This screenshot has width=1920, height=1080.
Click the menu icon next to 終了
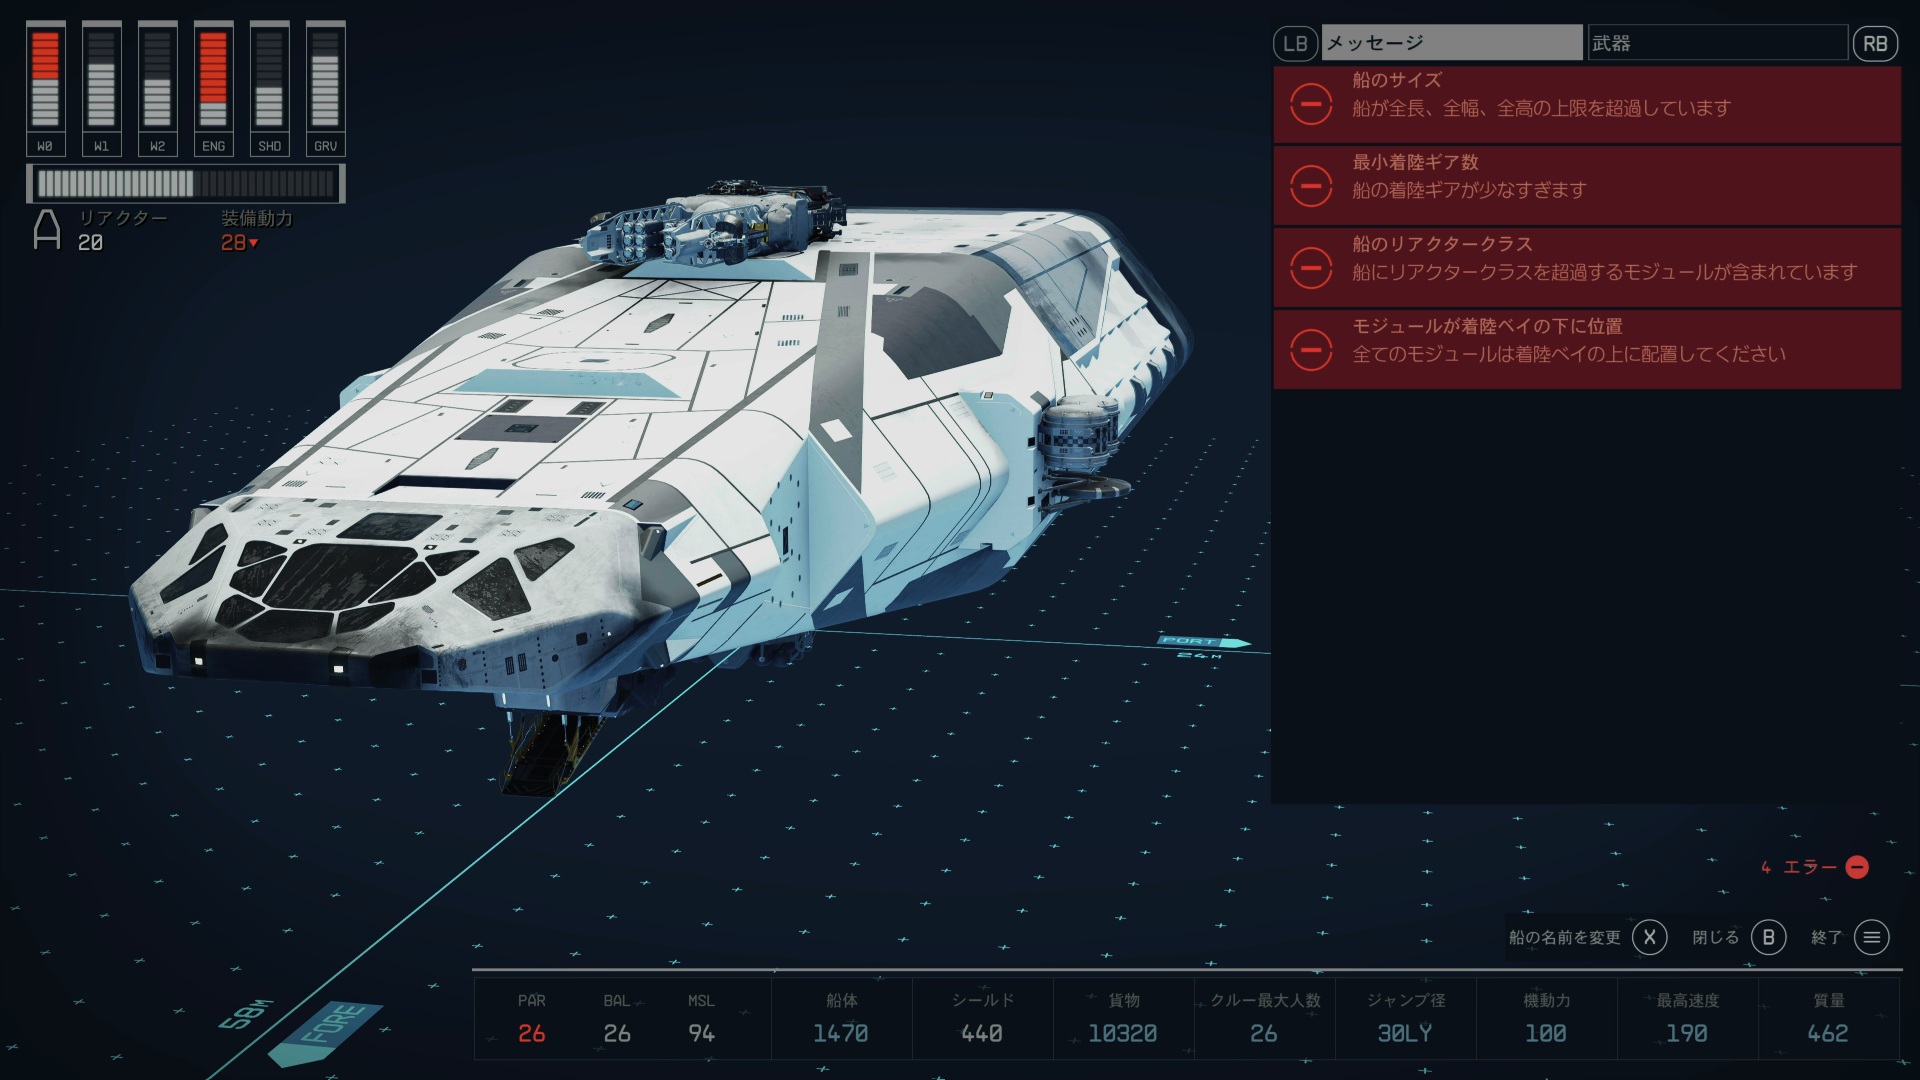(x=1872, y=937)
